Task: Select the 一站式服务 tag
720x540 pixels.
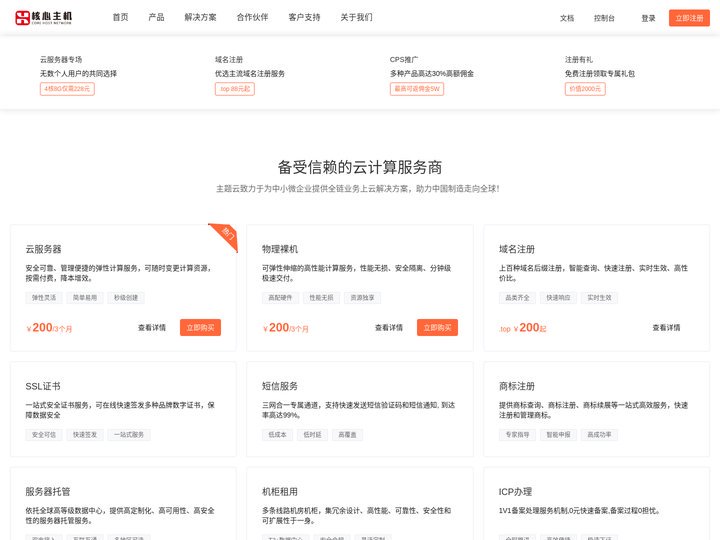Action: coord(129,434)
